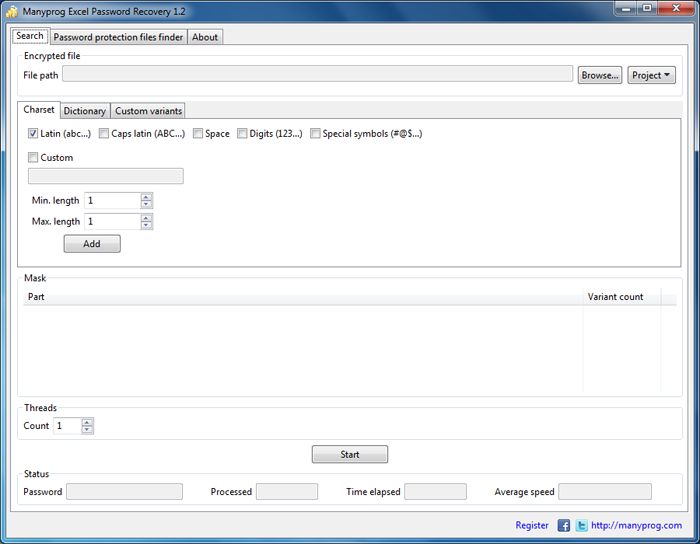Open Password protection files finder tab
The image size is (700, 544).
point(117,37)
